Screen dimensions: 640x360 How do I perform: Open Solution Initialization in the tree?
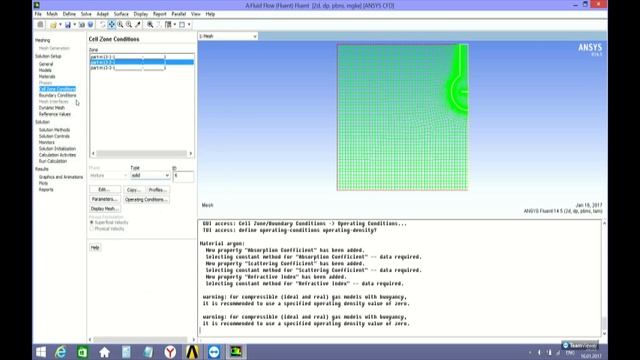[x=57, y=149]
